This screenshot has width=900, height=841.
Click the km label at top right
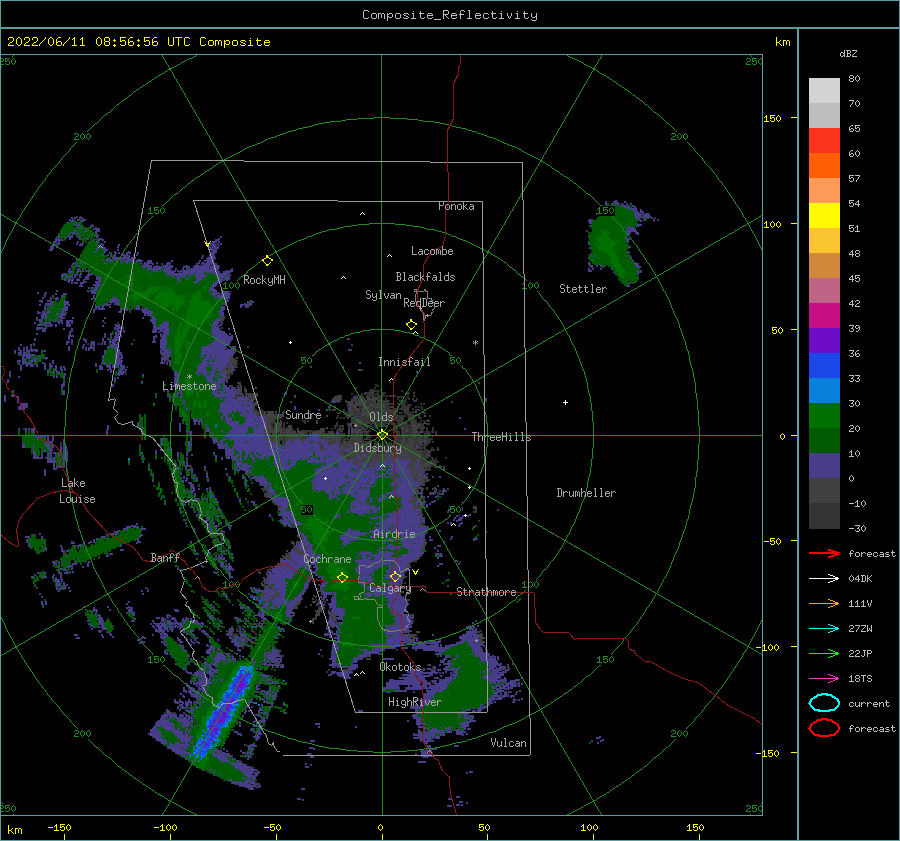click(x=782, y=42)
